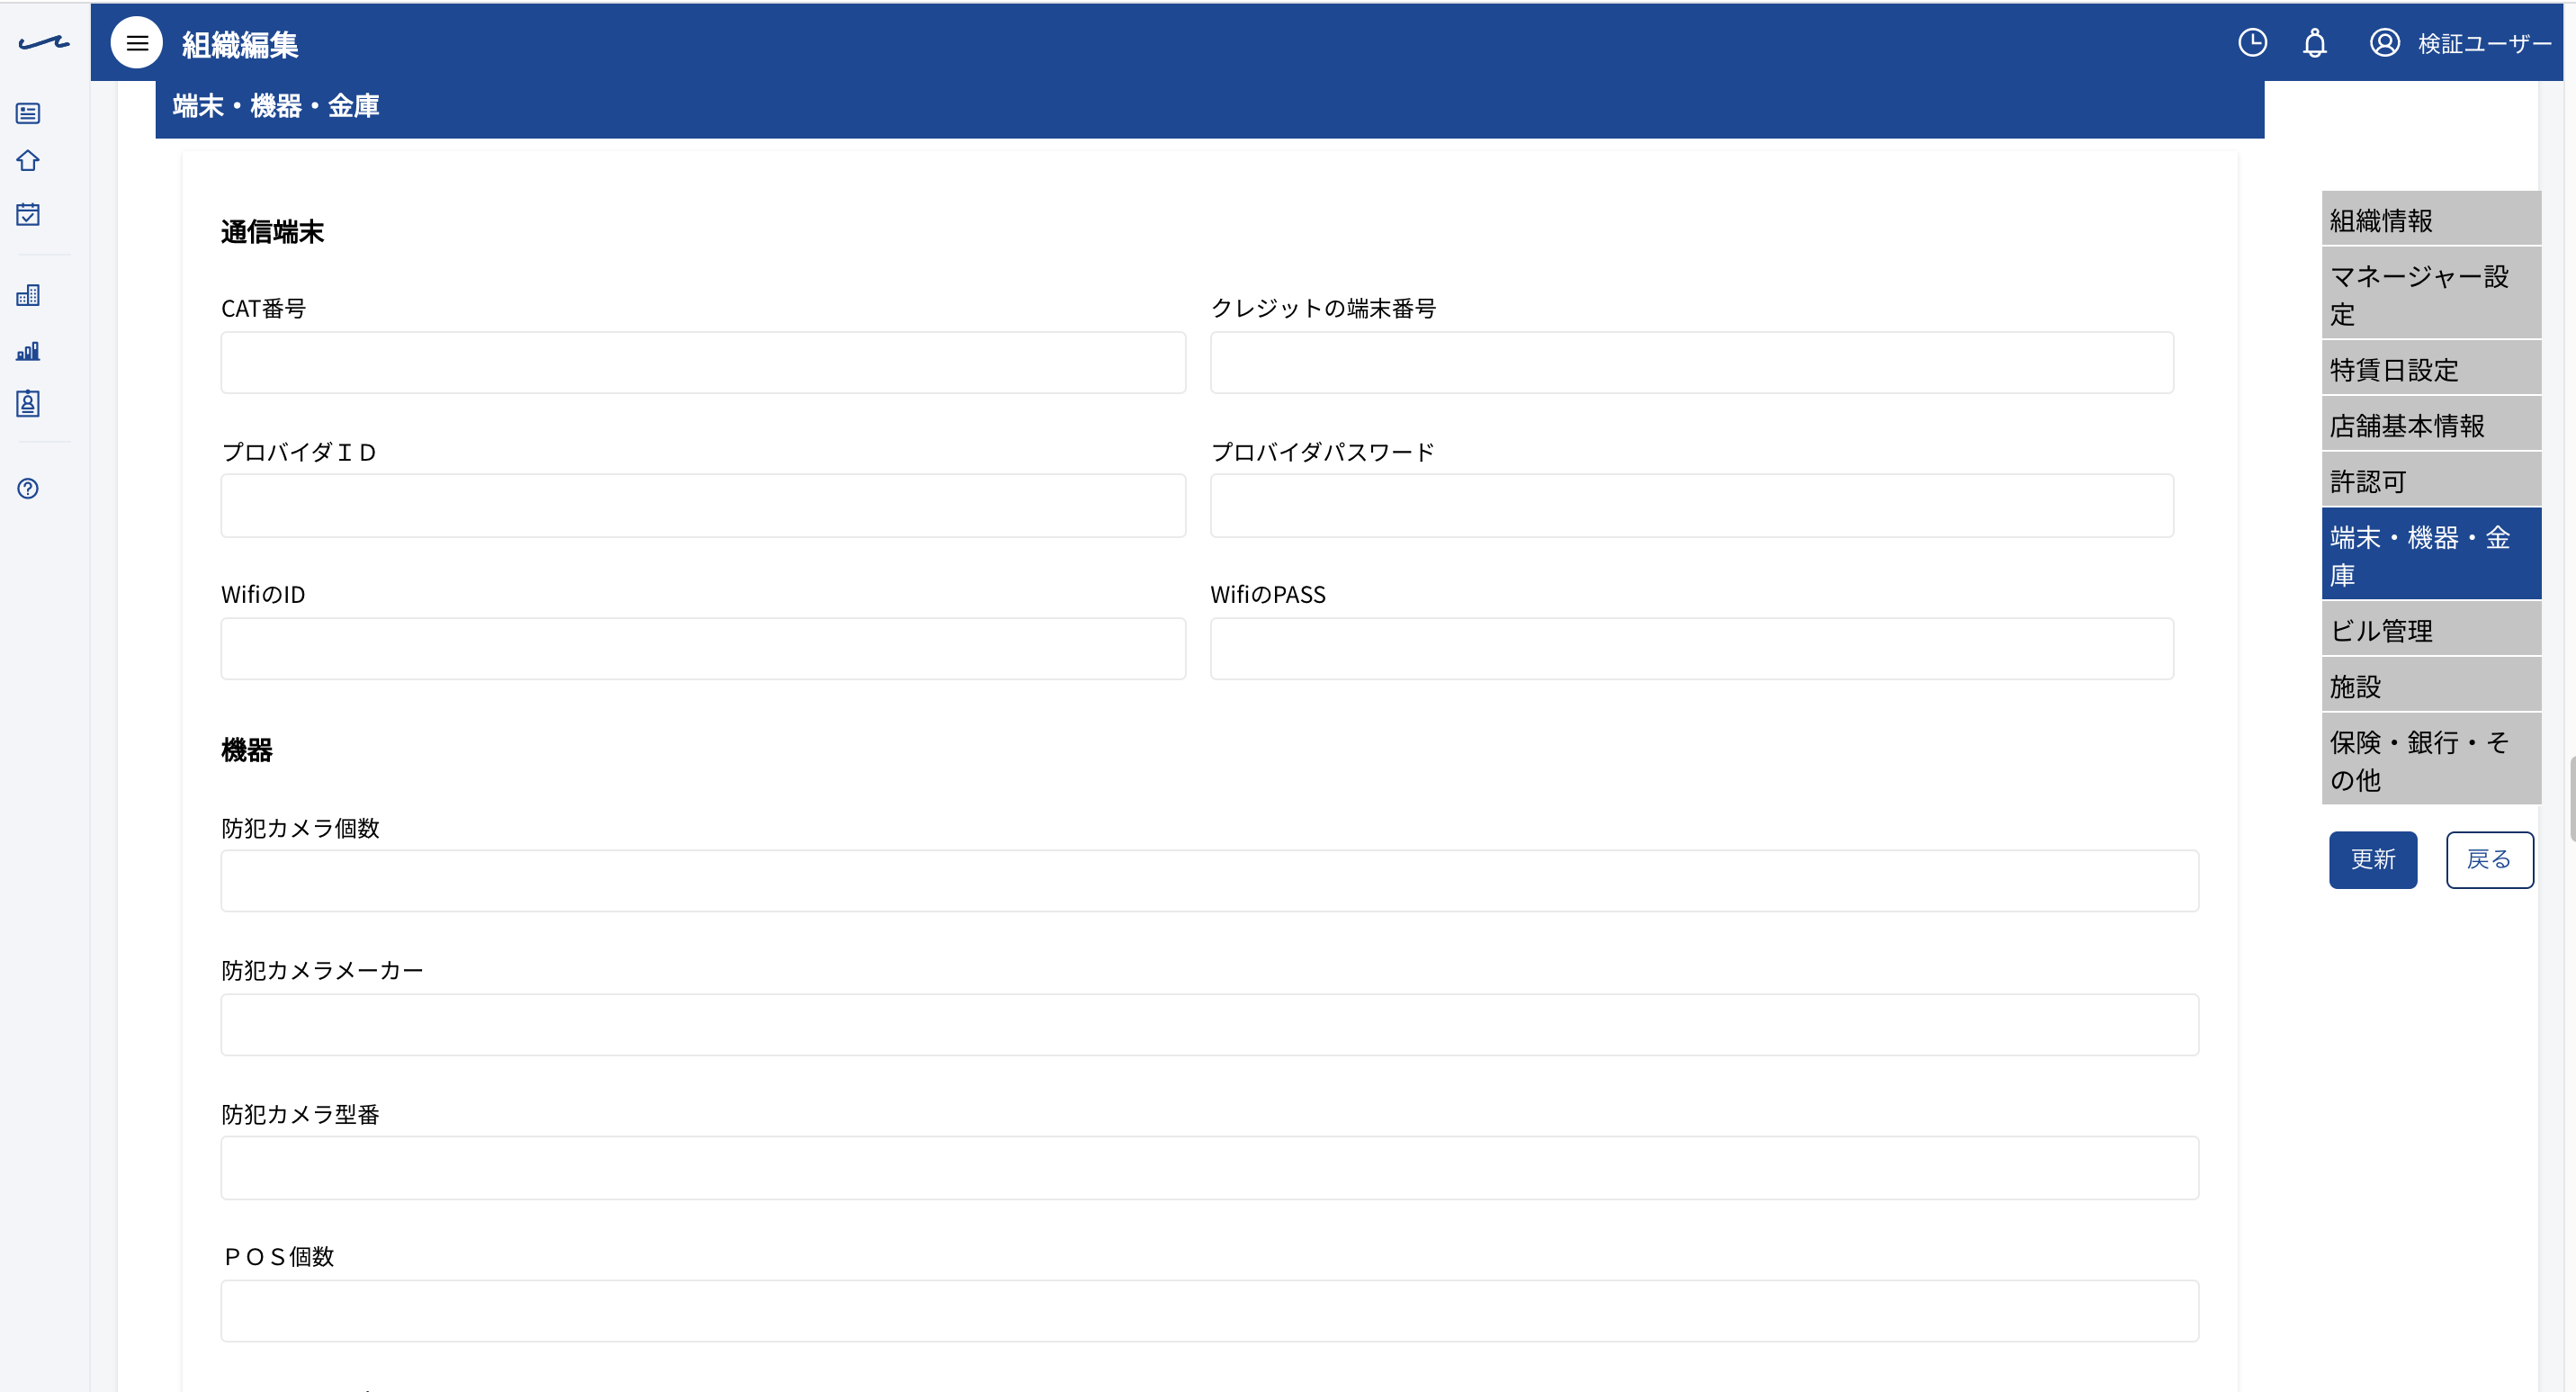Focus the WifiのID input field
This screenshot has width=2576, height=1392.
pyautogui.click(x=703, y=649)
